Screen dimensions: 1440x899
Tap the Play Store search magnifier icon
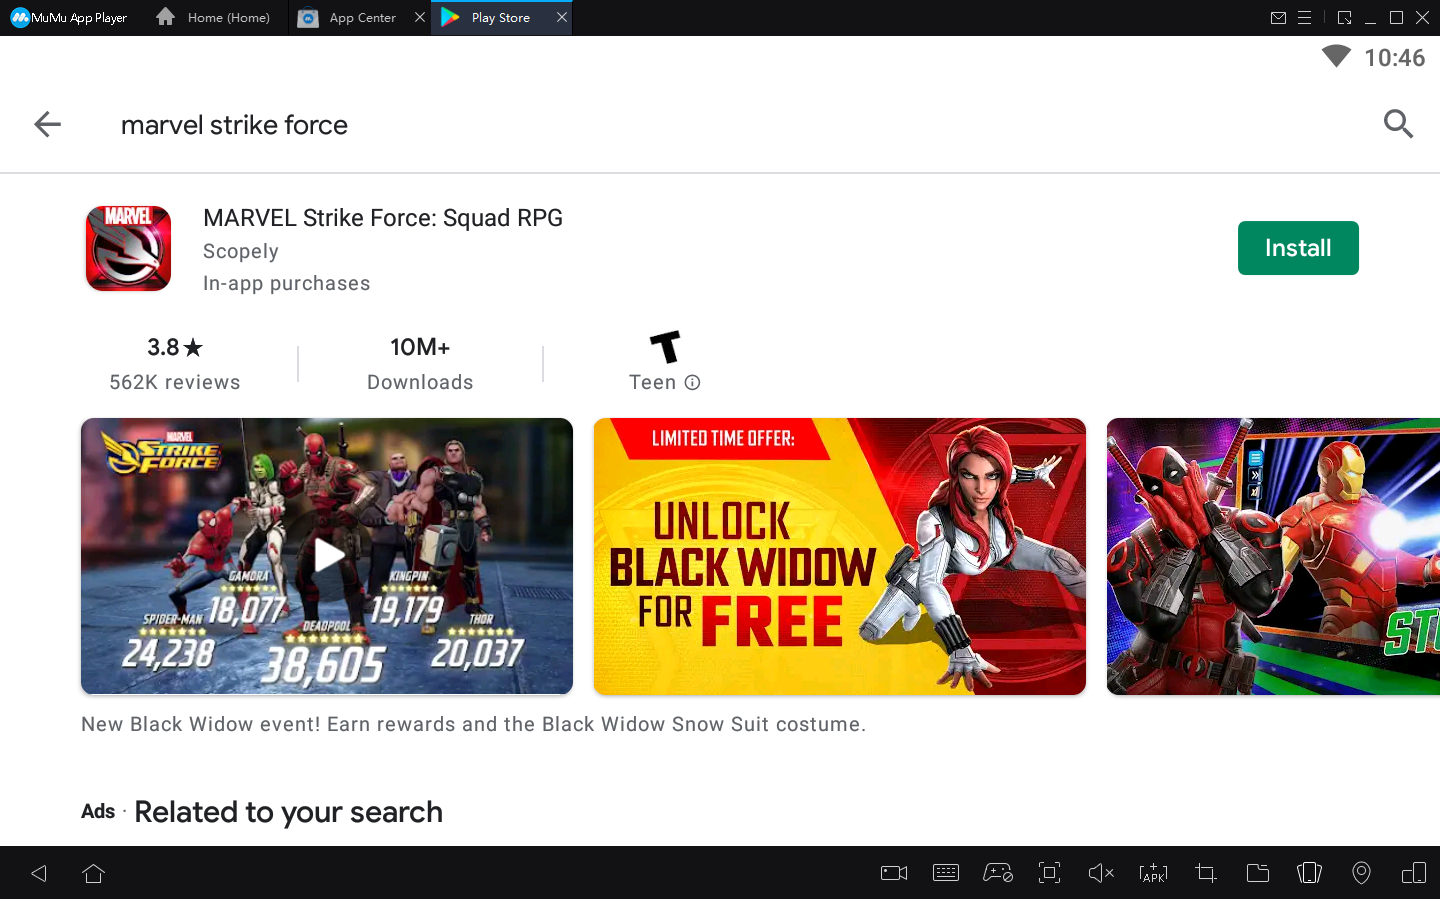click(x=1398, y=124)
